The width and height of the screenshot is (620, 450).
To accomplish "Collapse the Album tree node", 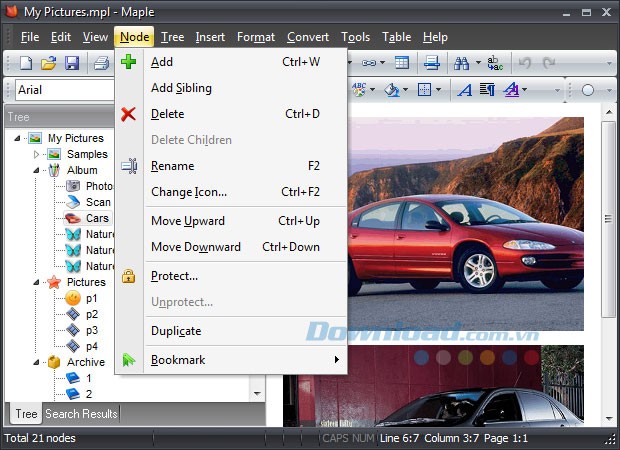I will tap(37, 171).
